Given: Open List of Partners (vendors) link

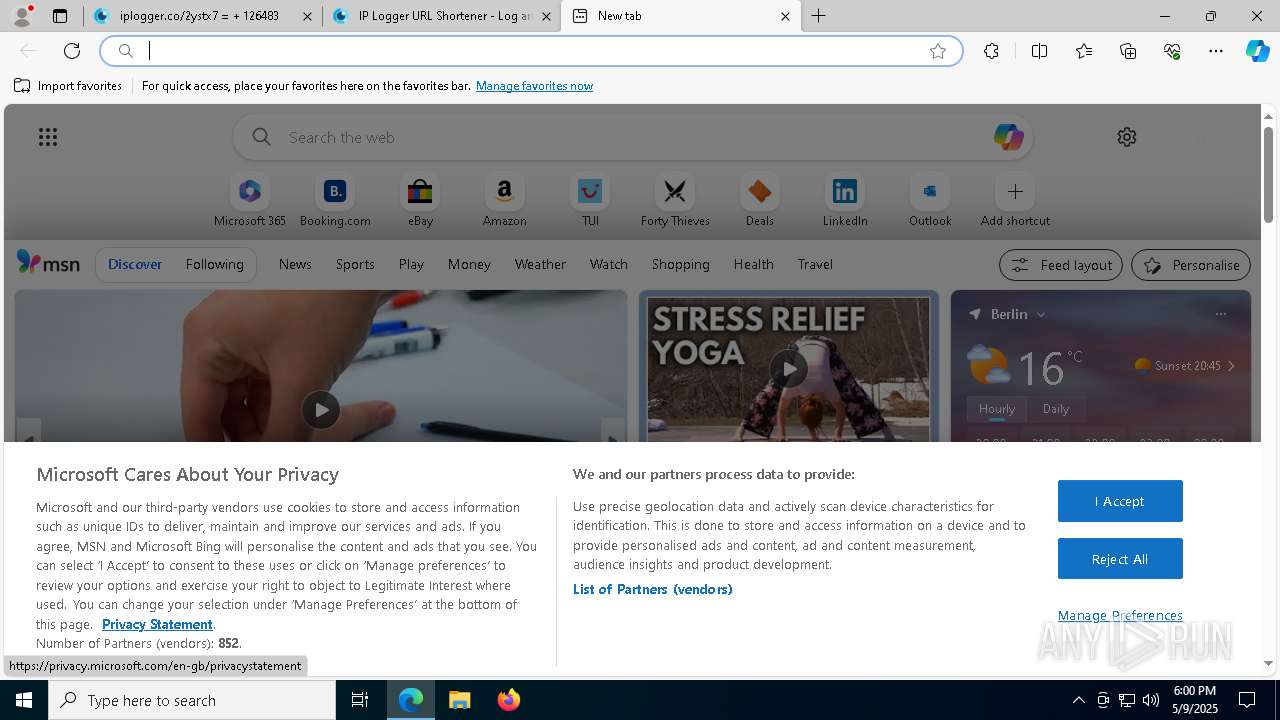Looking at the screenshot, I should [653, 589].
